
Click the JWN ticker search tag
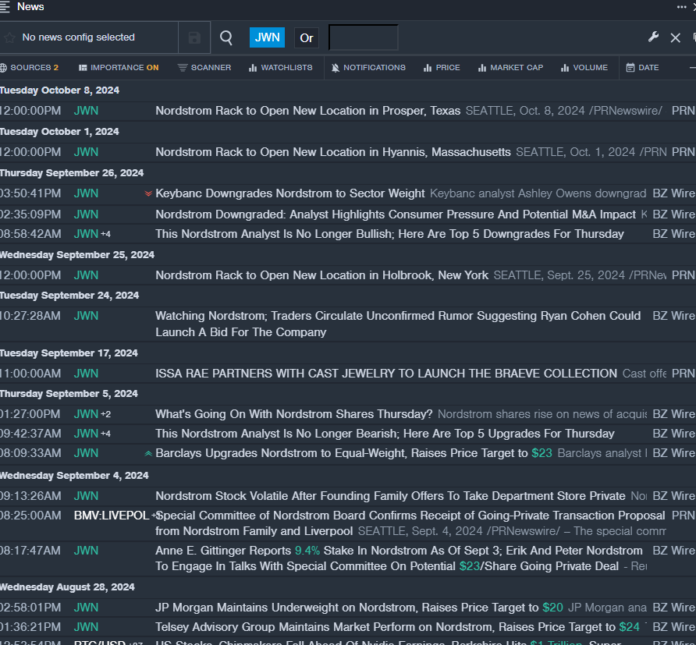(267, 38)
